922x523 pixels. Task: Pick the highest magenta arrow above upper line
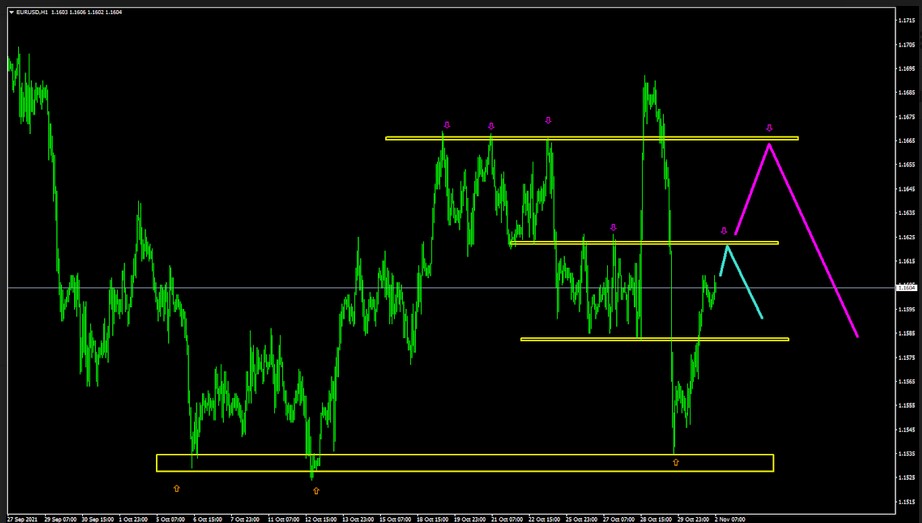coord(548,120)
